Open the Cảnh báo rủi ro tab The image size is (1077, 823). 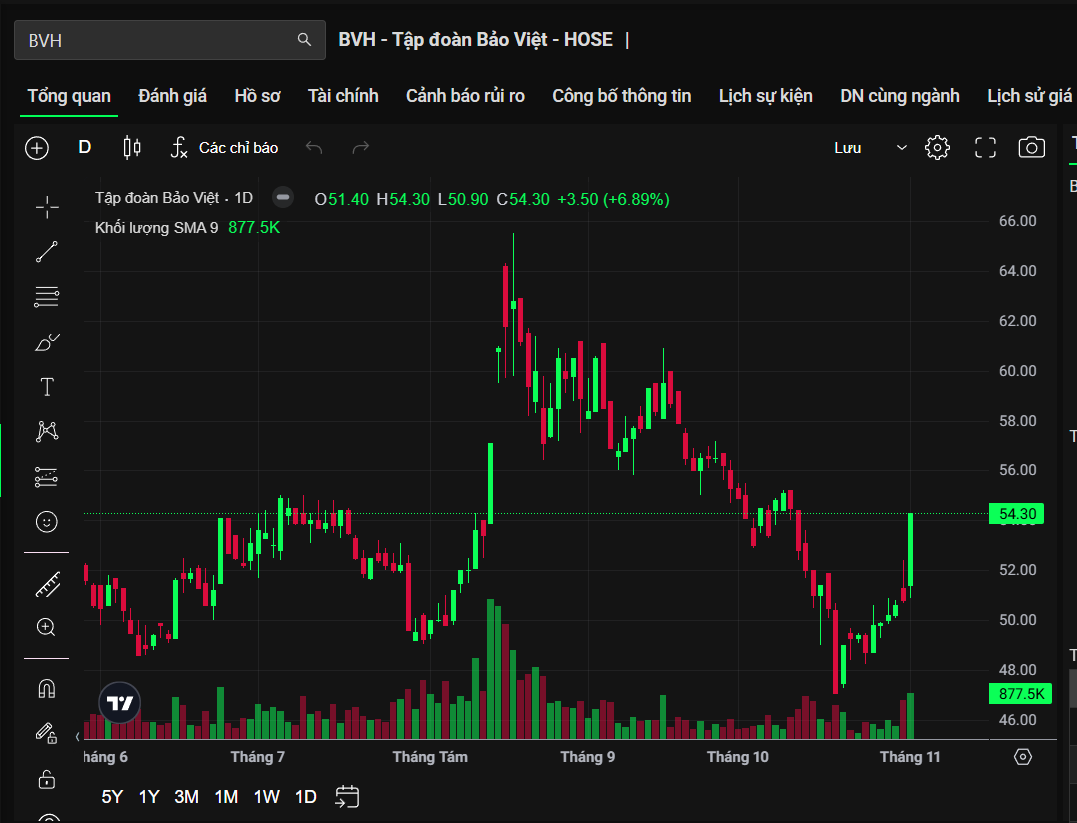click(465, 96)
